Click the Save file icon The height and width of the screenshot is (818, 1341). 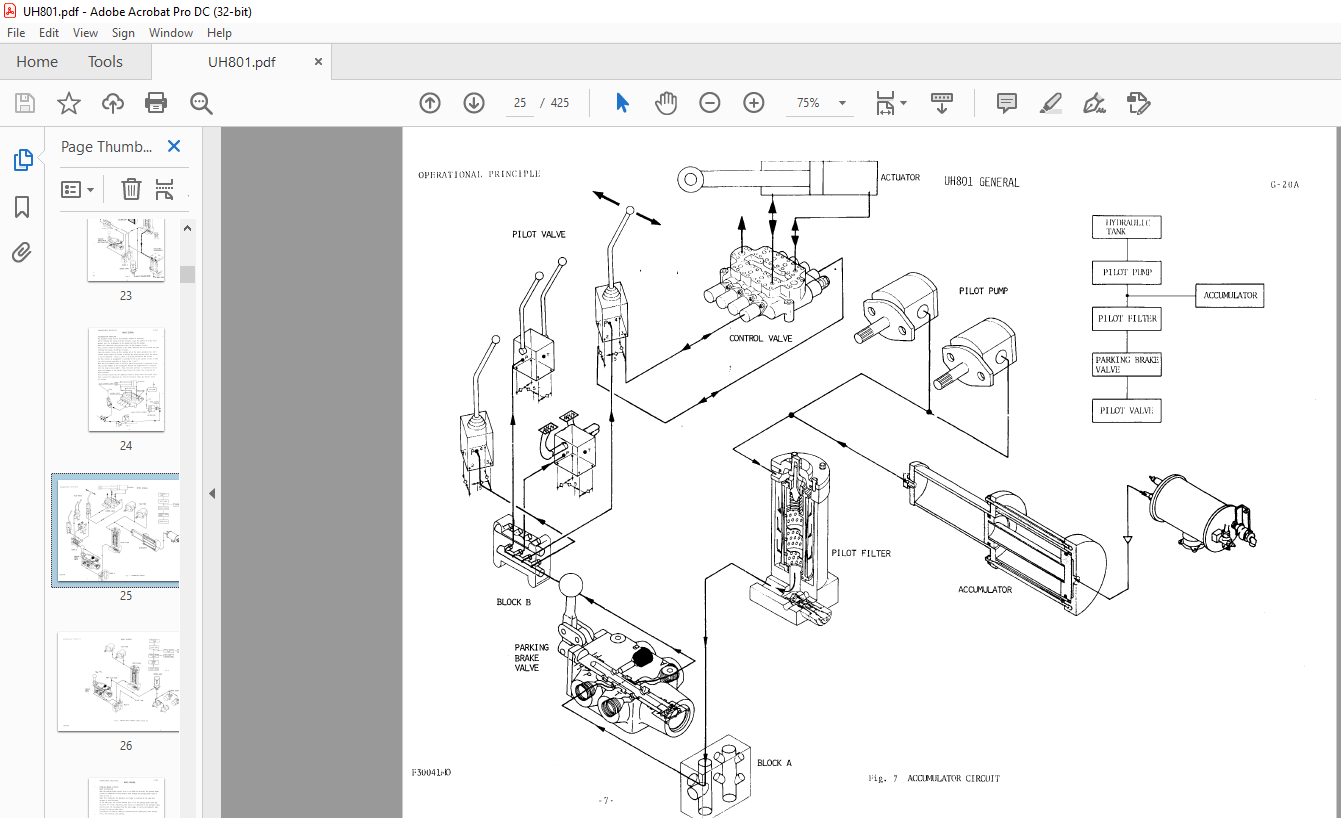[x=25, y=103]
